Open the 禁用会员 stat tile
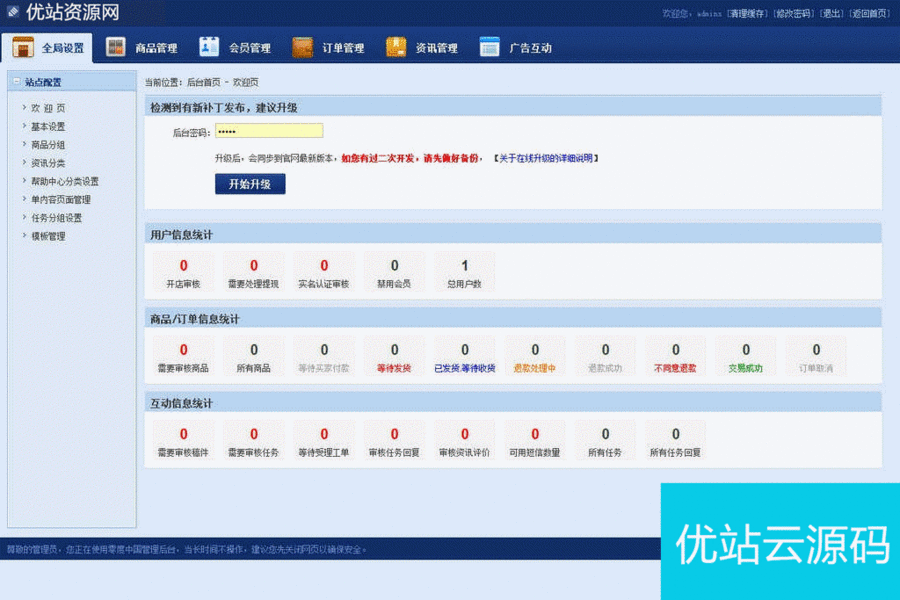 394,272
